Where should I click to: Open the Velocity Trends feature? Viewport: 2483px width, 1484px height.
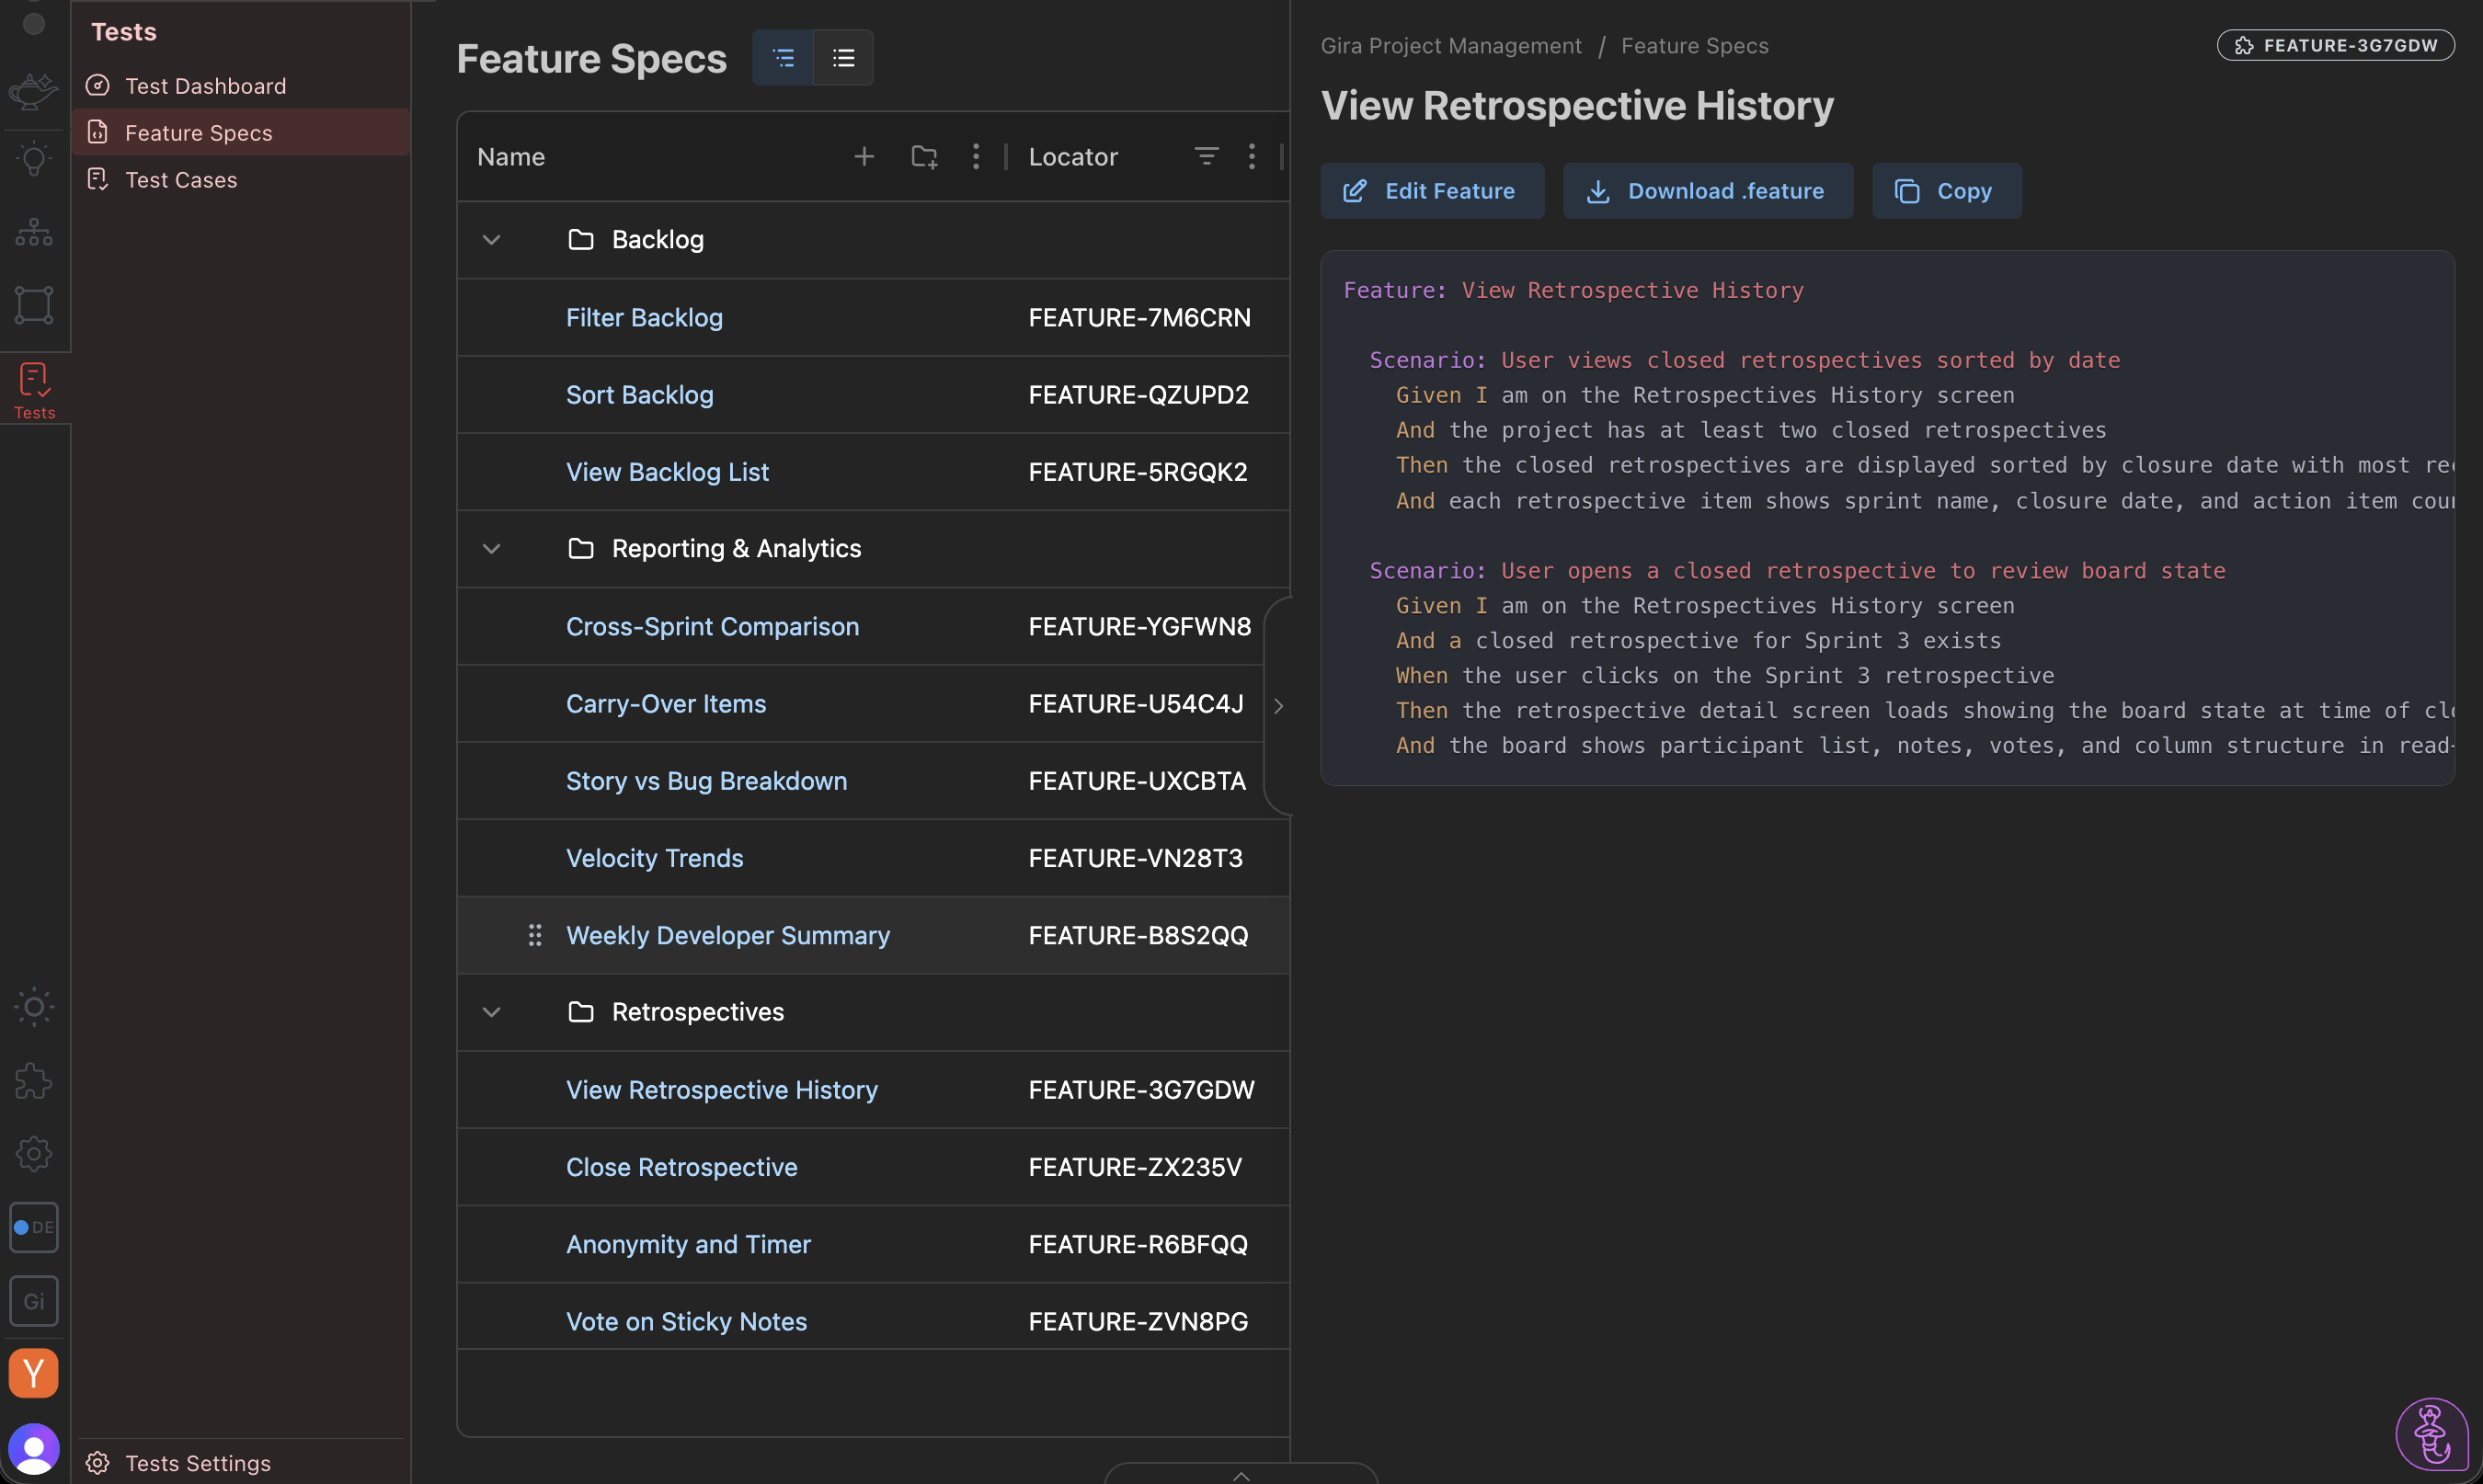[x=654, y=858]
